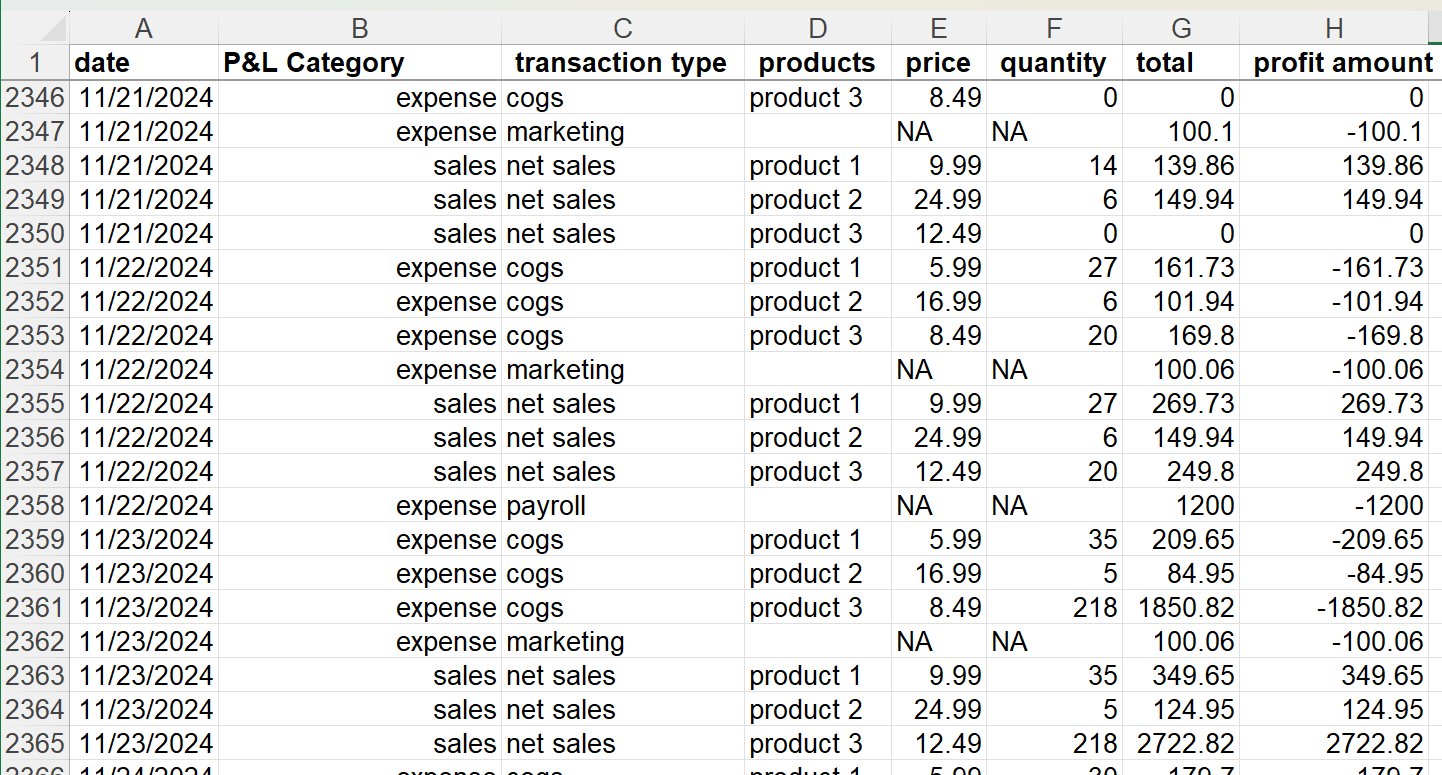
Task: Click the profit amount header cell
Action: click(x=1333, y=62)
